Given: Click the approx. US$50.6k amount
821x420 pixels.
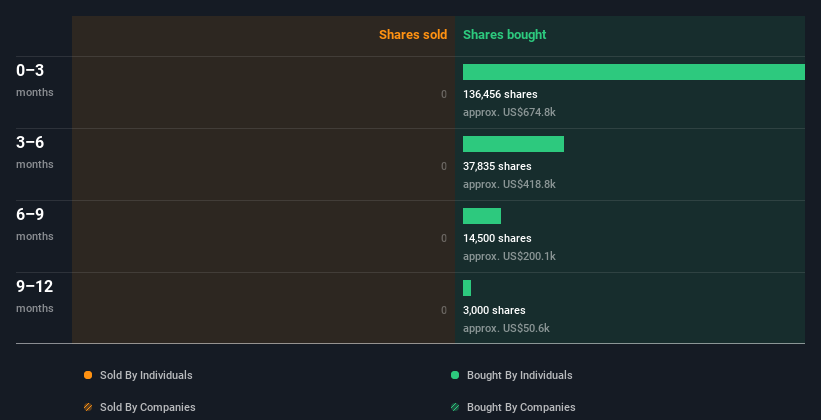Looking at the screenshot, I should click(x=506, y=328).
